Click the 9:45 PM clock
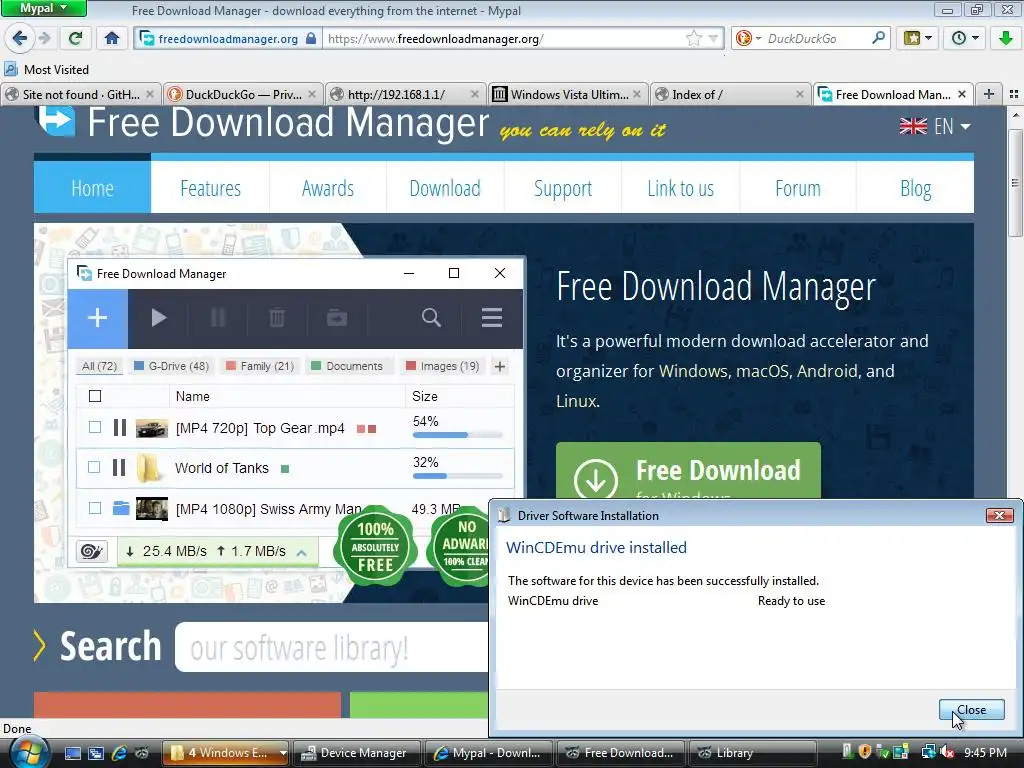Viewport: 1024px width, 768px height. pyautogui.click(x=985, y=752)
